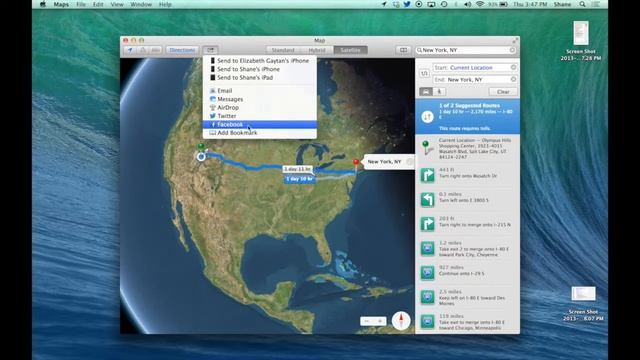Screen dimensions: 640x360
Task: Click the compass orientation control
Action: pyautogui.click(x=401, y=320)
